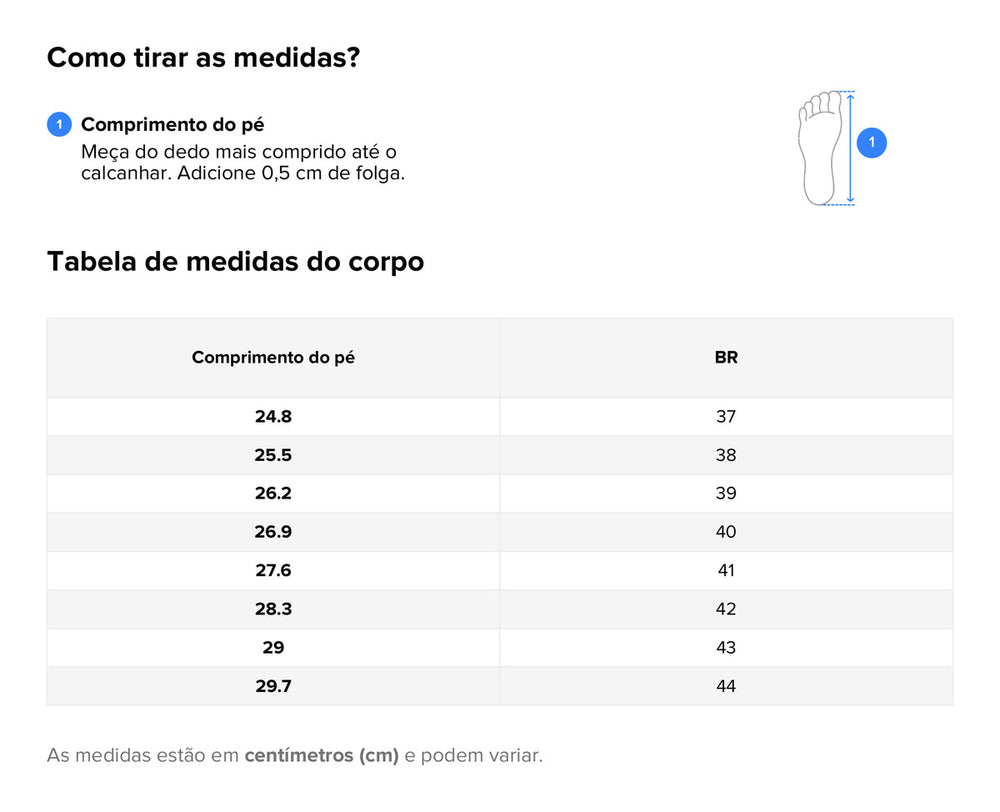The width and height of the screenshot is (1000, 812).
Task: Choose BR size 42 in table
Action: pos(726,609)
